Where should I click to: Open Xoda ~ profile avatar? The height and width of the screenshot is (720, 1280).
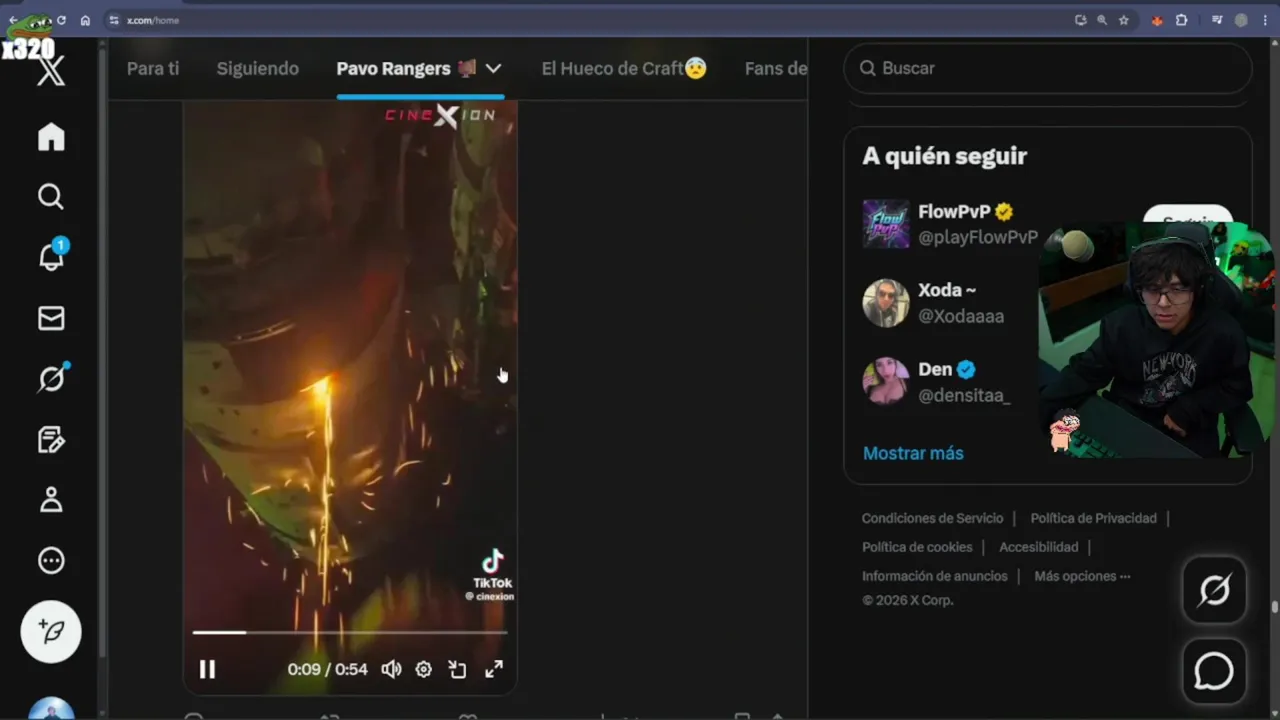pyautogui.click(x=886, y=303)
